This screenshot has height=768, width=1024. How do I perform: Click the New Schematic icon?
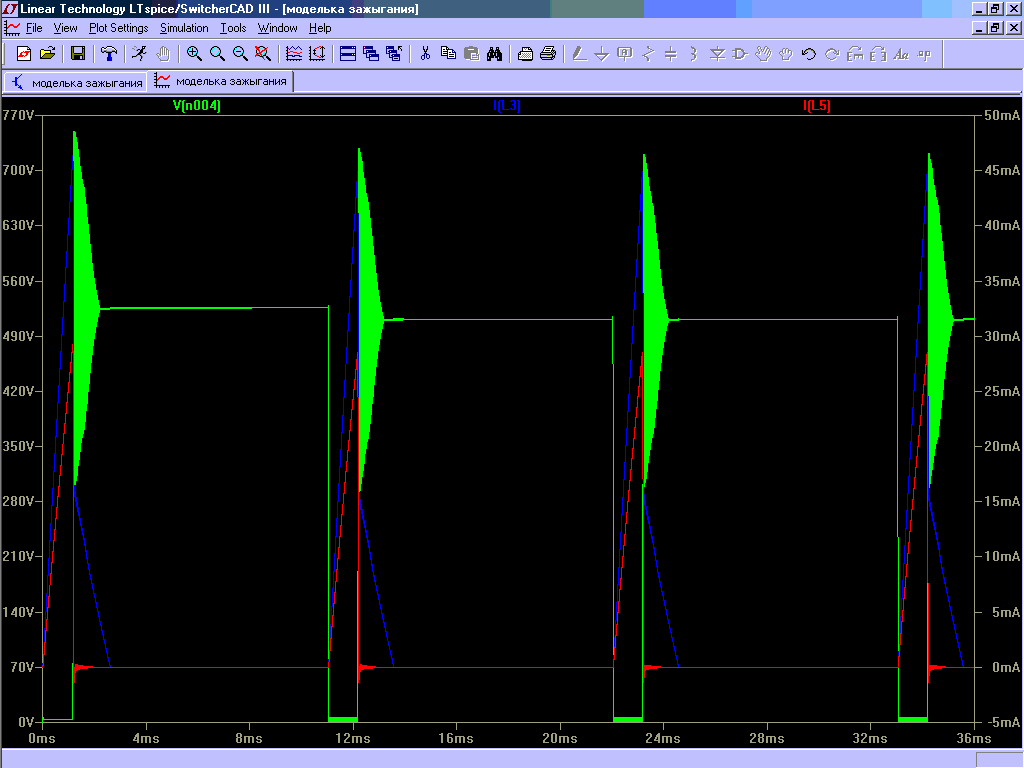tap(24, 53)
